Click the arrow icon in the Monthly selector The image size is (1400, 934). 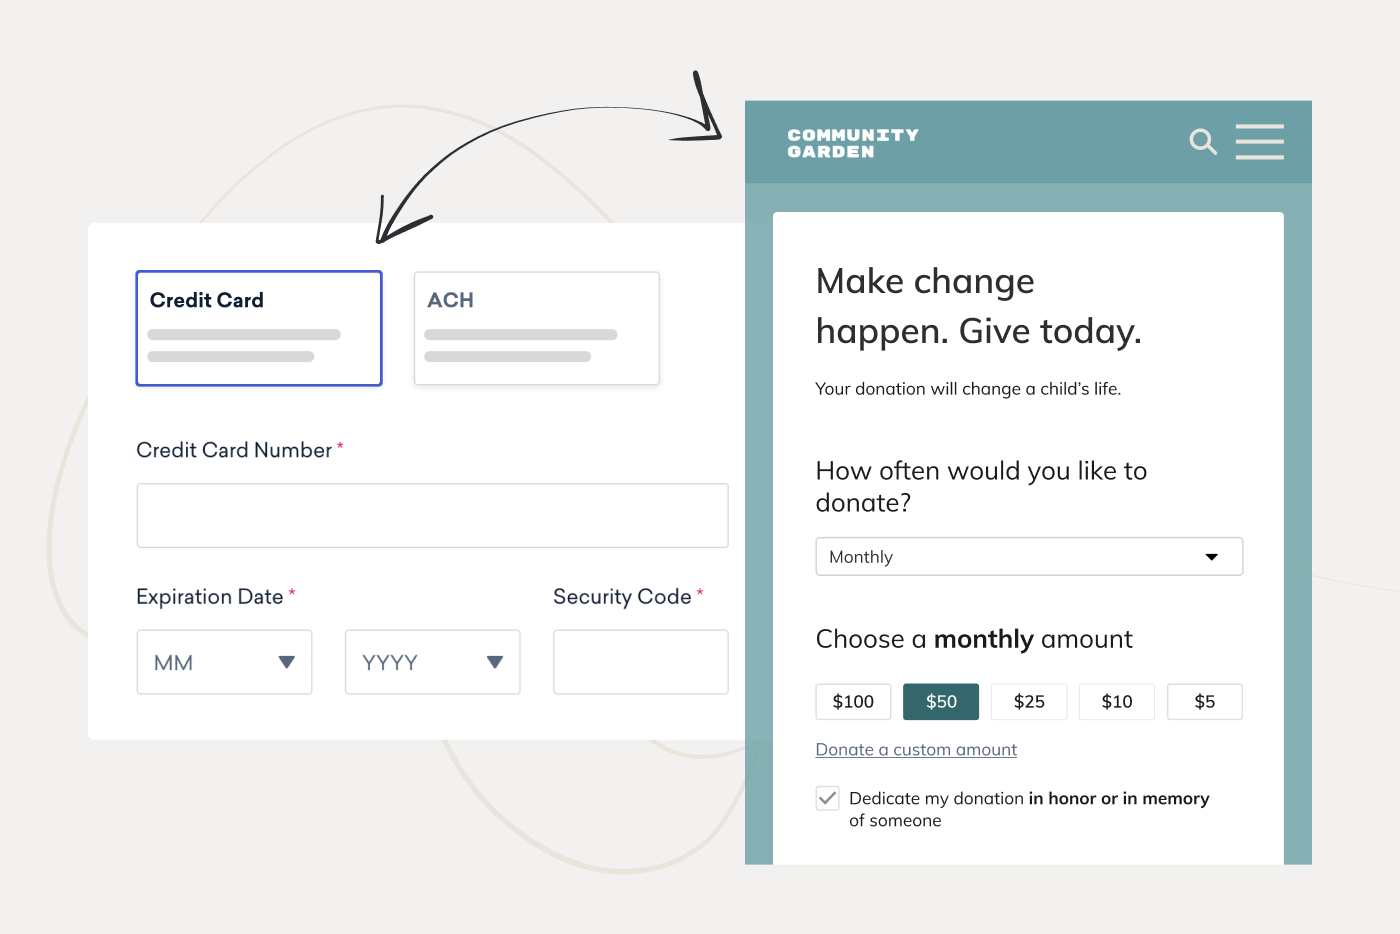point(1213,557)
